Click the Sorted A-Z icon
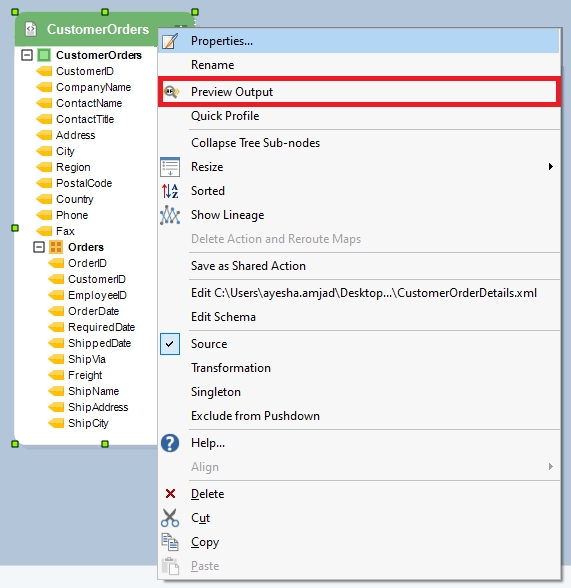 pos(170,191)
